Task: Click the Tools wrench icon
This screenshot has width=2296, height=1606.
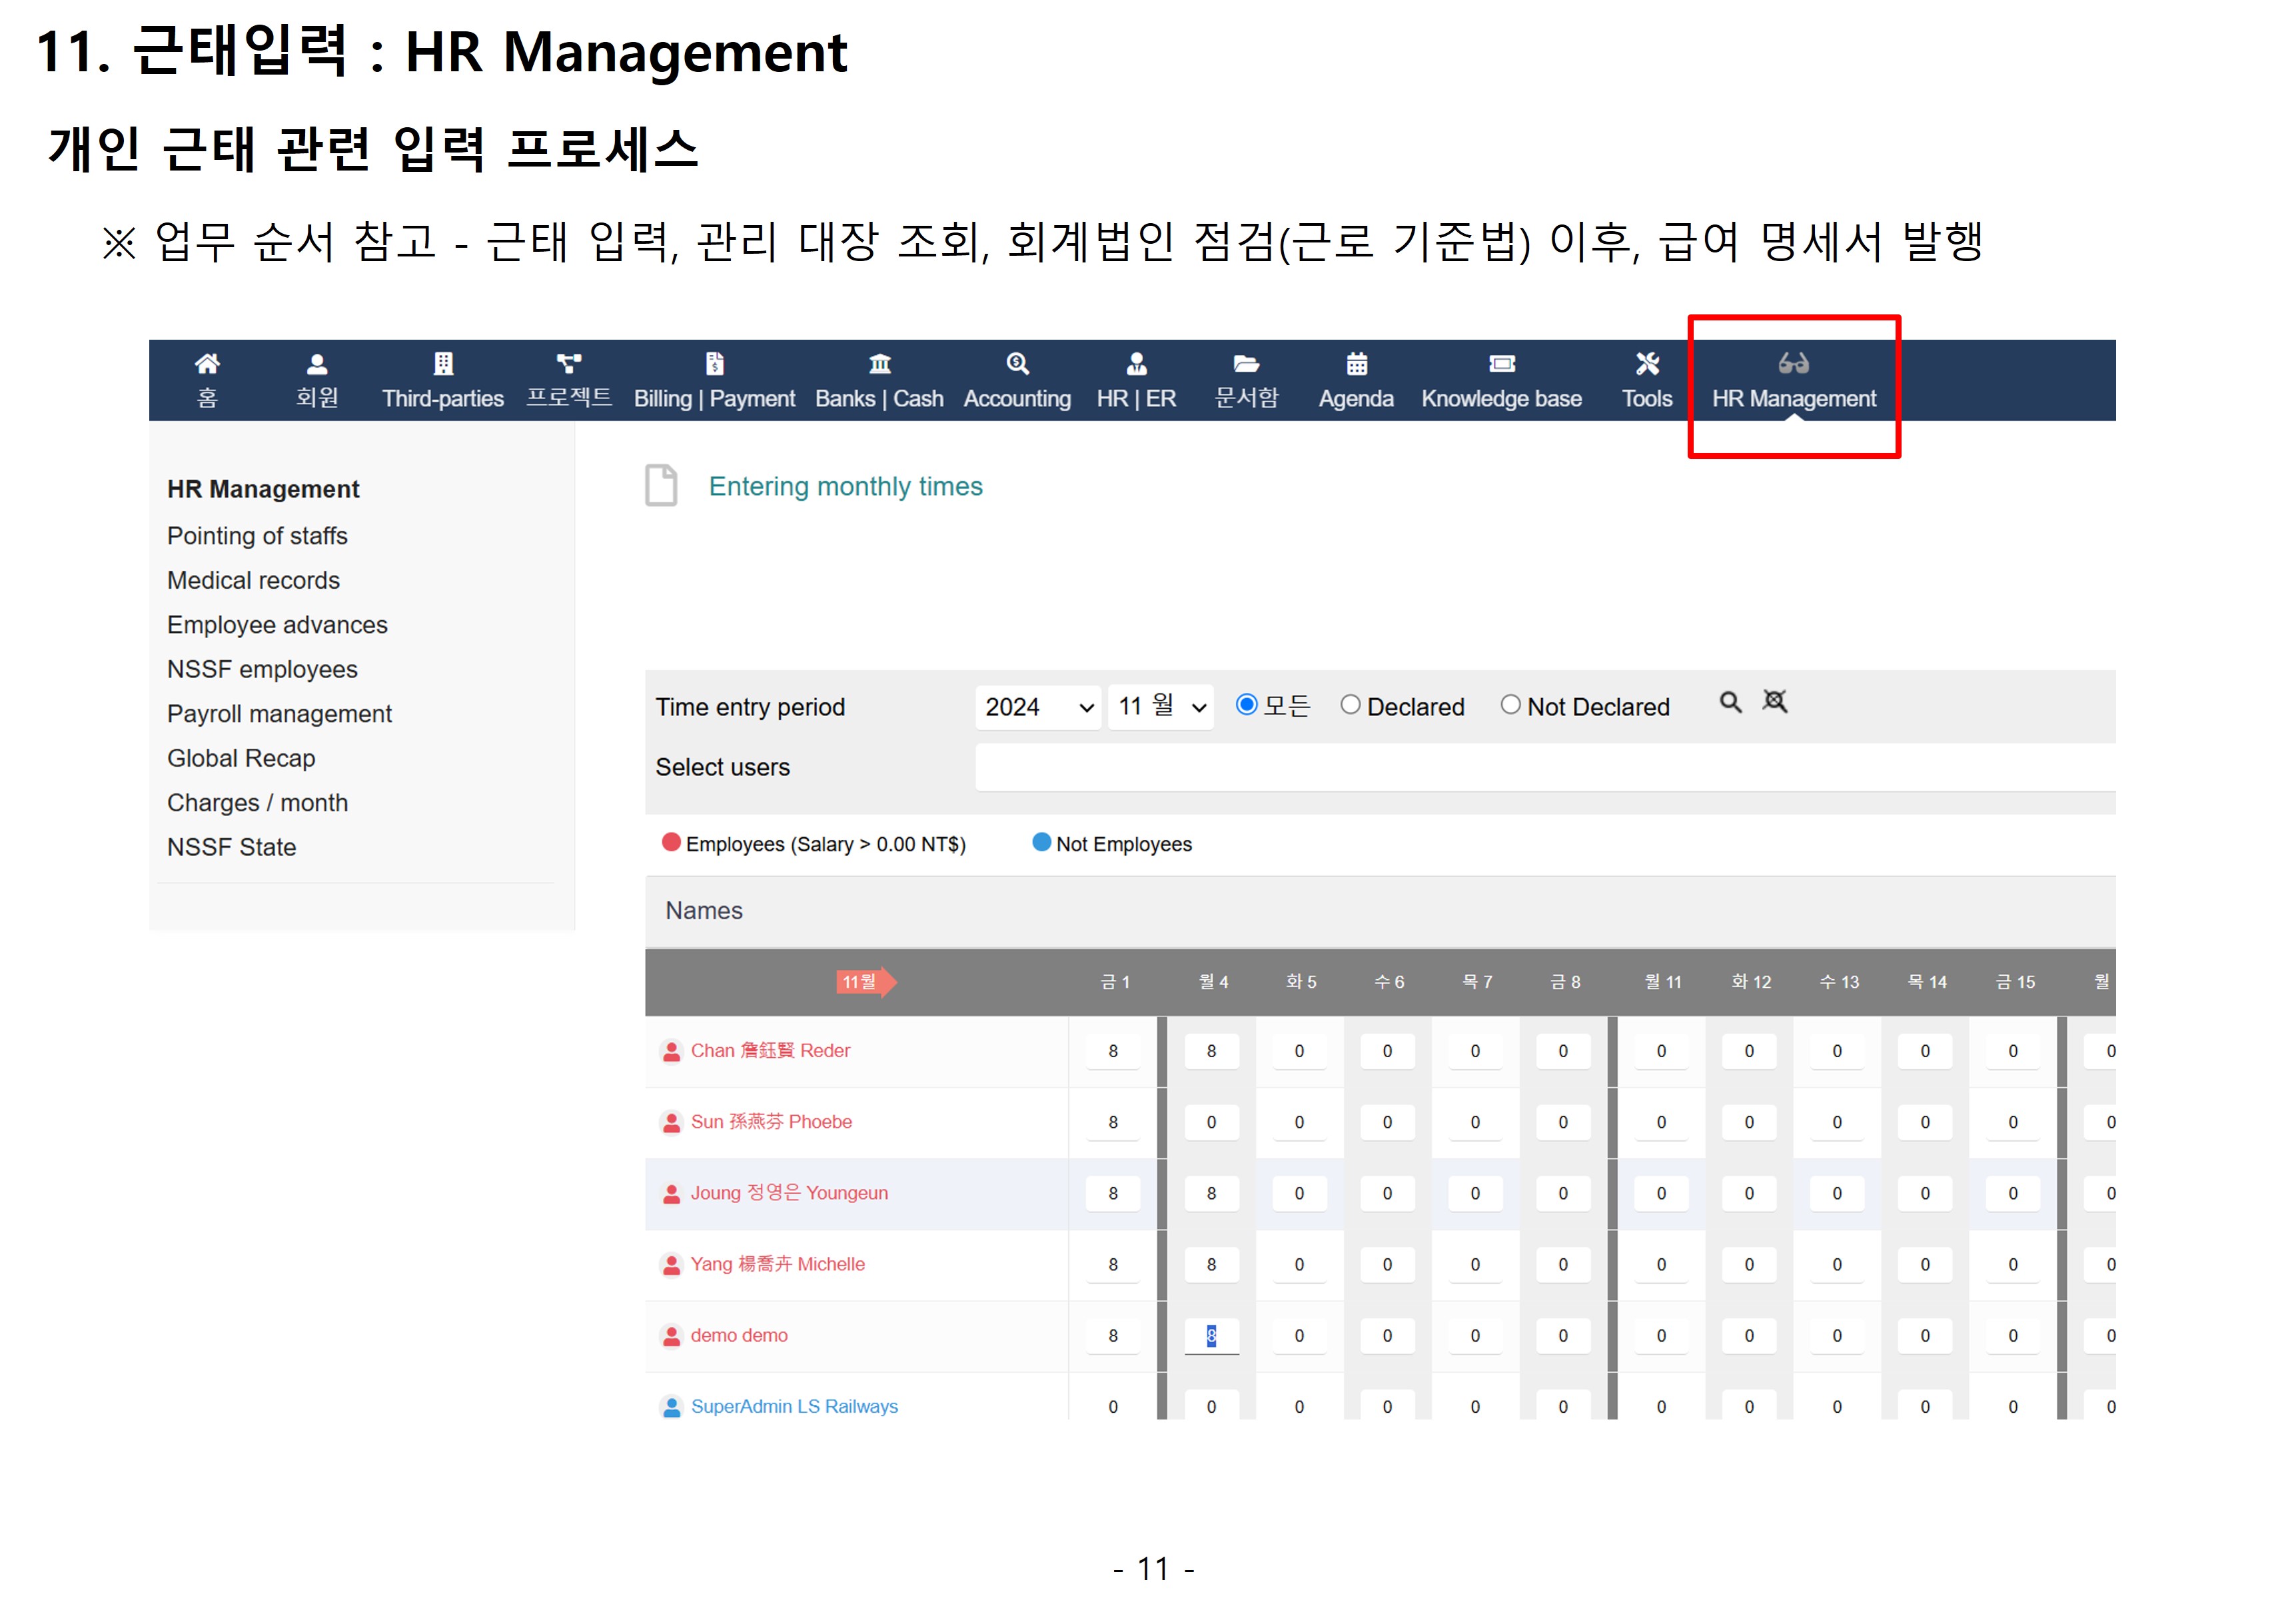Action: 1647,363
